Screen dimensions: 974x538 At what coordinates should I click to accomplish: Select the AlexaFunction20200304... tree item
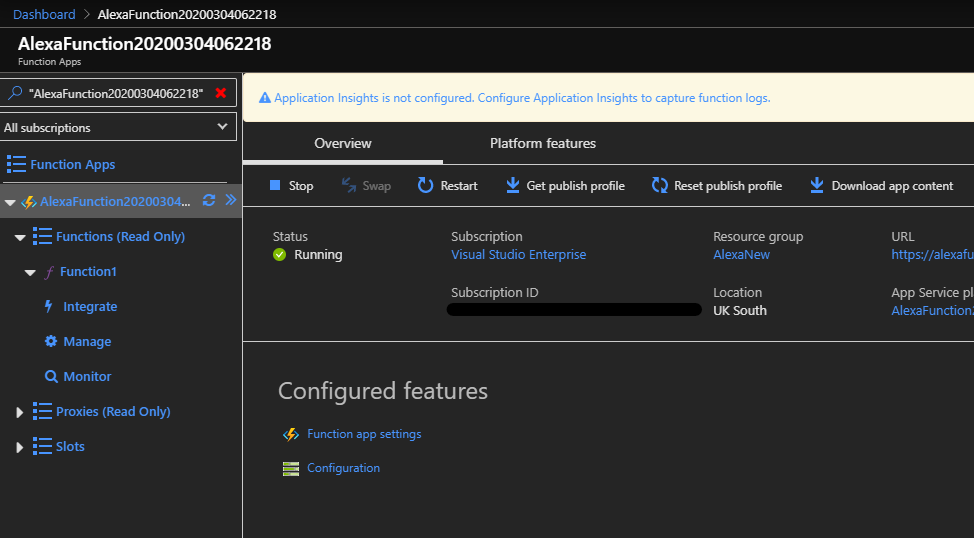coord(116,201)
